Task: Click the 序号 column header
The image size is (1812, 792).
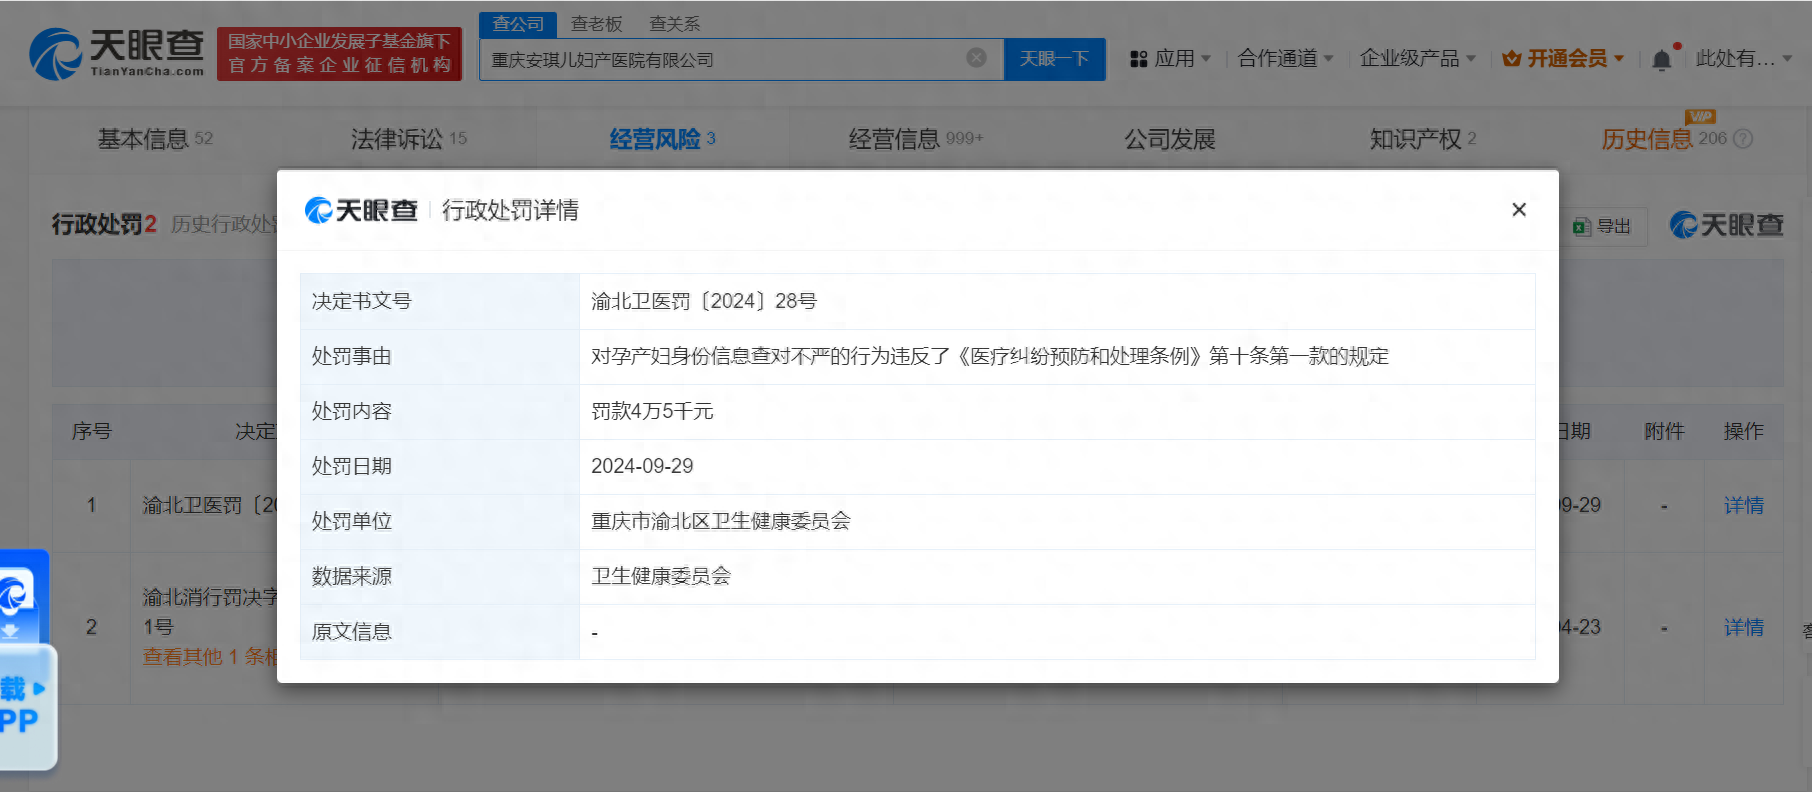Action: click(91, 431)
